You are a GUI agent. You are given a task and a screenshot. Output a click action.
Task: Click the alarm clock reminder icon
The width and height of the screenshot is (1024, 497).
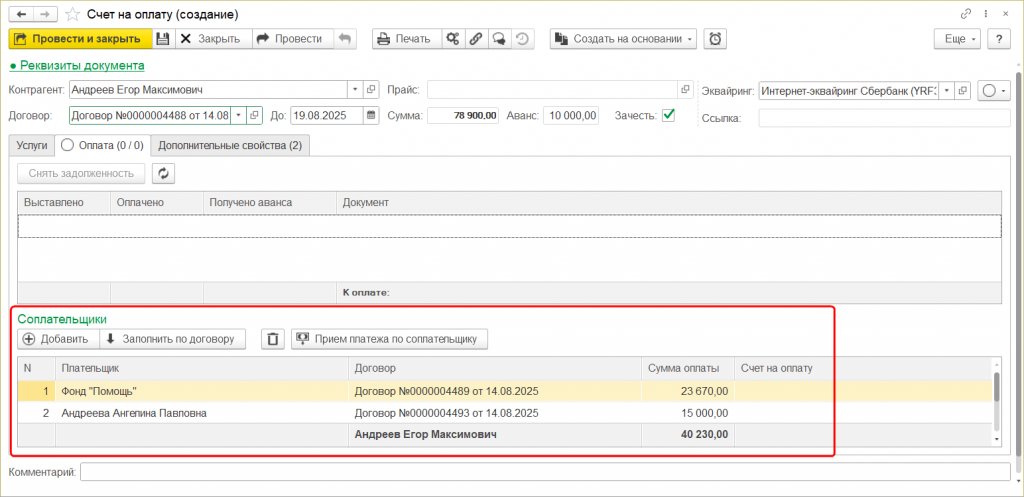715,39
